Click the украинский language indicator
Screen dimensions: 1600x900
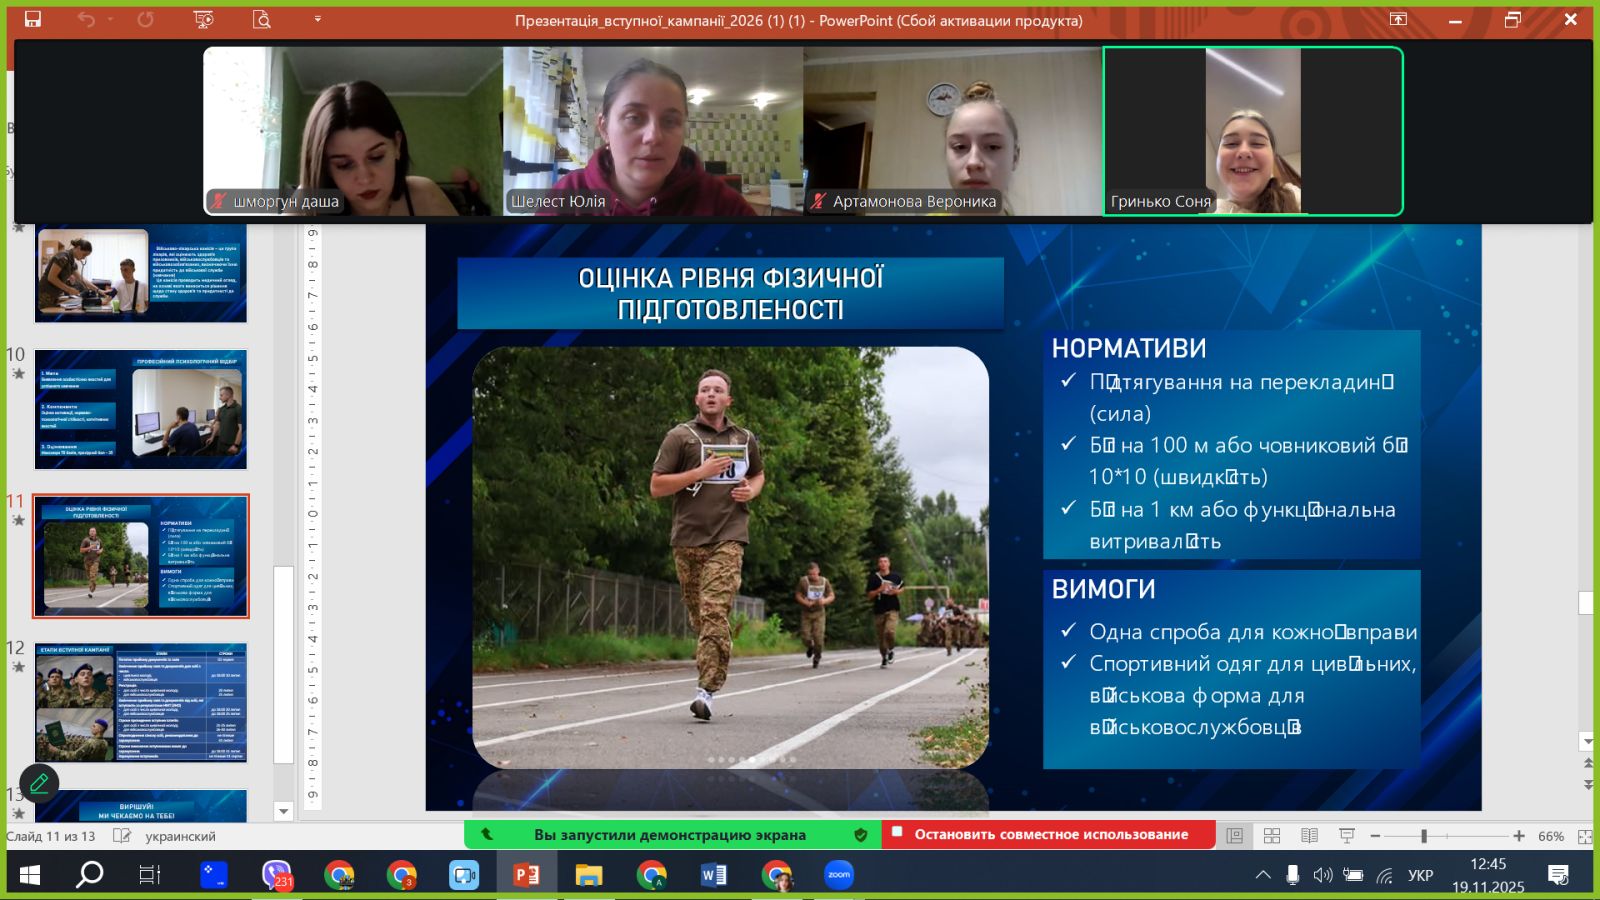coord(180,836)
